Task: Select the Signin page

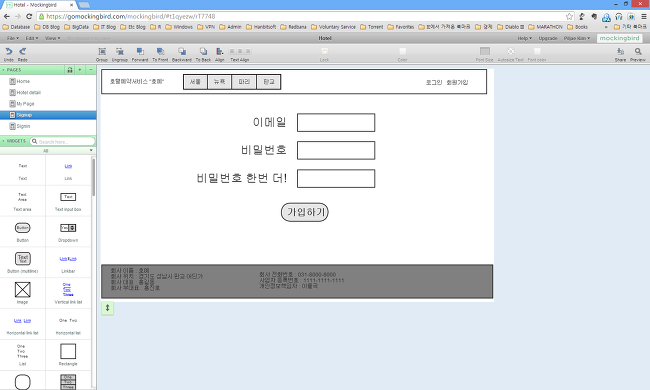Action: click(x=48, y=126)
